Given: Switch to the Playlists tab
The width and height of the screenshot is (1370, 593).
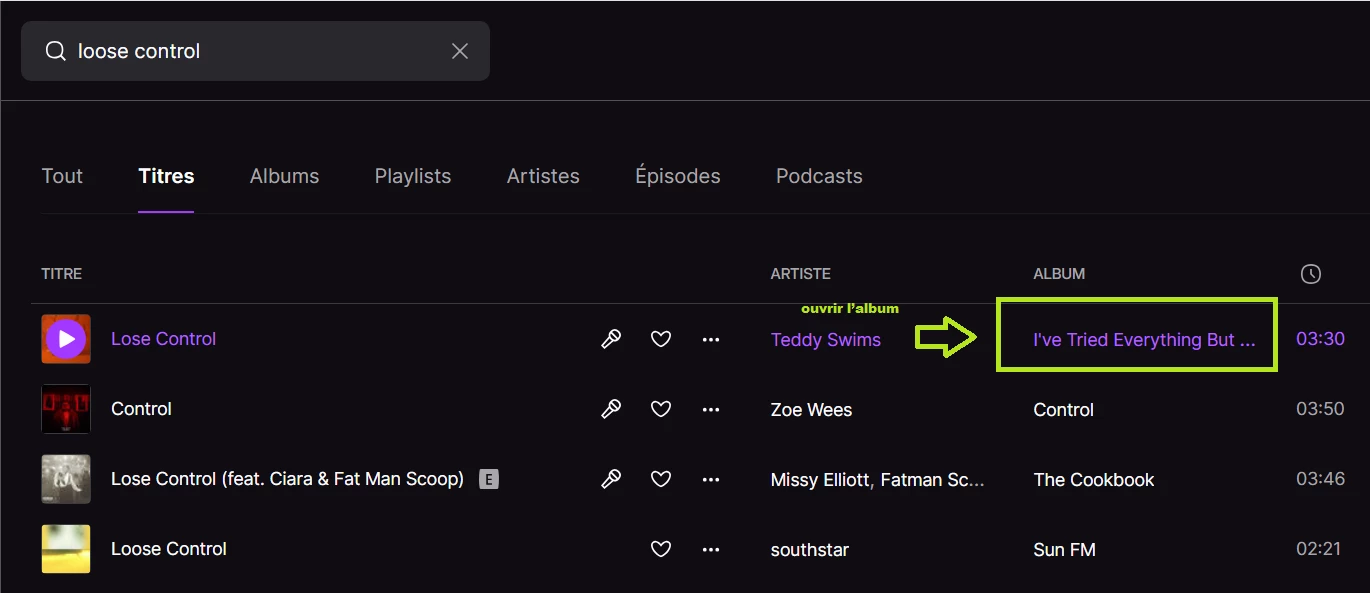Looking at the screenshot, I should click(413, 176).
